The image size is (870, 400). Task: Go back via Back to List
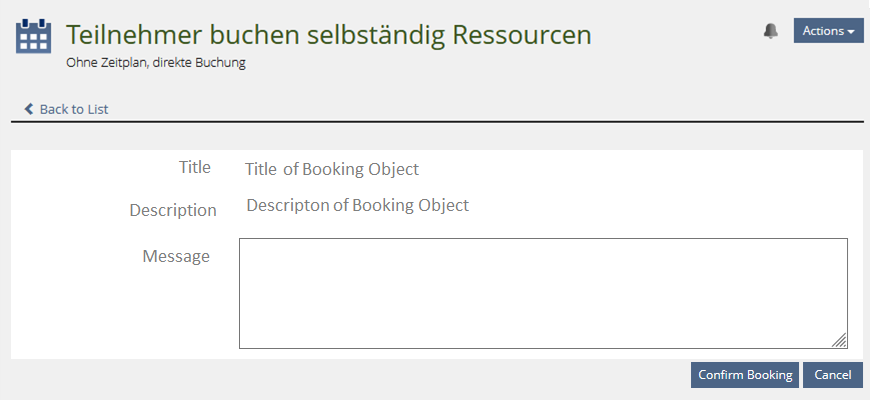coord(73,109)
